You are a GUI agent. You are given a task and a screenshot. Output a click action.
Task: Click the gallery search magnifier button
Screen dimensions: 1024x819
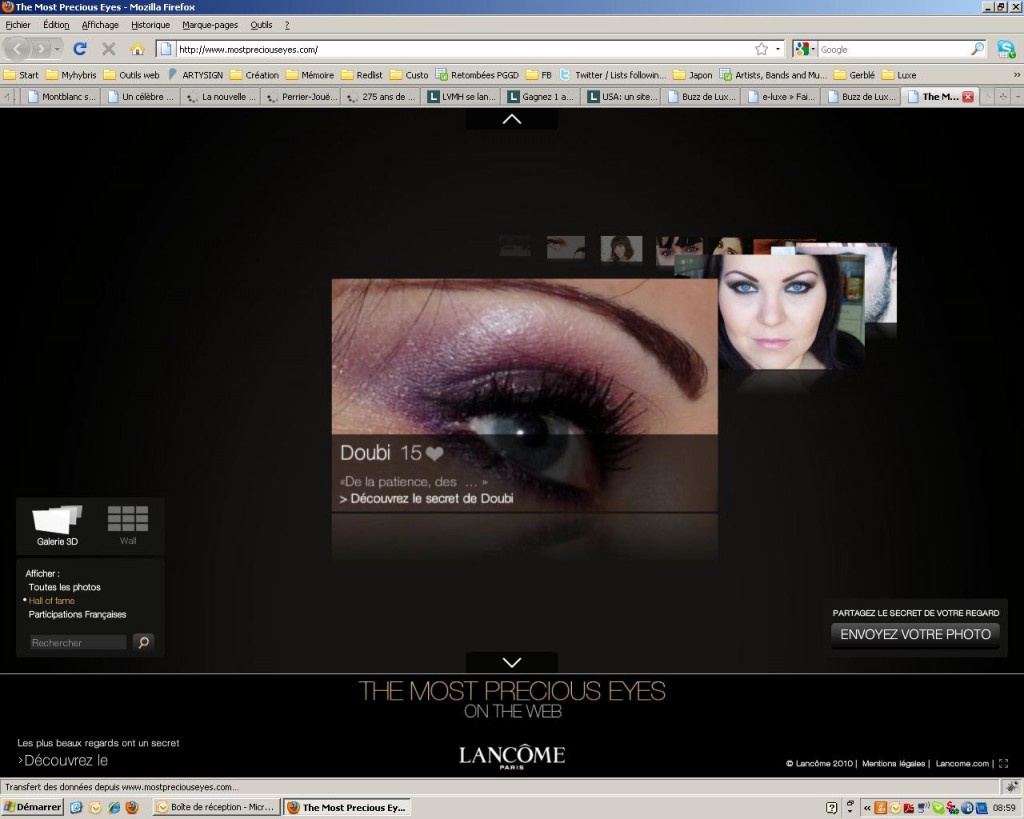(x=143, y=642)
